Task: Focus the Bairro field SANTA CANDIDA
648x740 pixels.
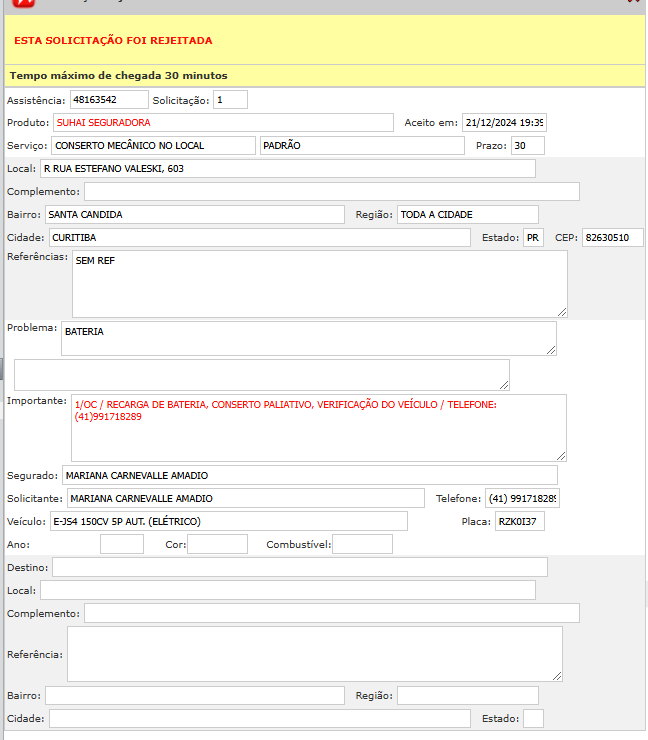Action: pos(194,214)
